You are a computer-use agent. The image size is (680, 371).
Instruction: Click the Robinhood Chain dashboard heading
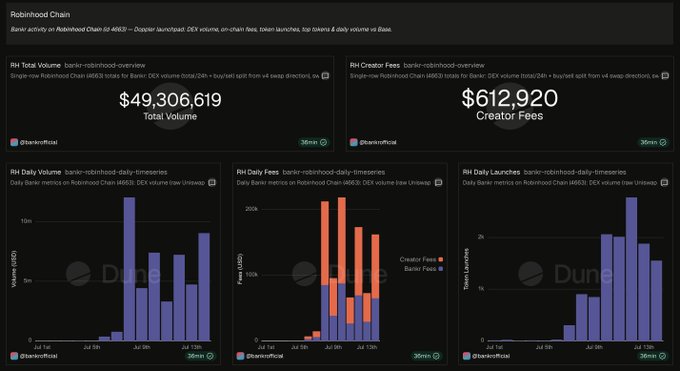[40, 15]
